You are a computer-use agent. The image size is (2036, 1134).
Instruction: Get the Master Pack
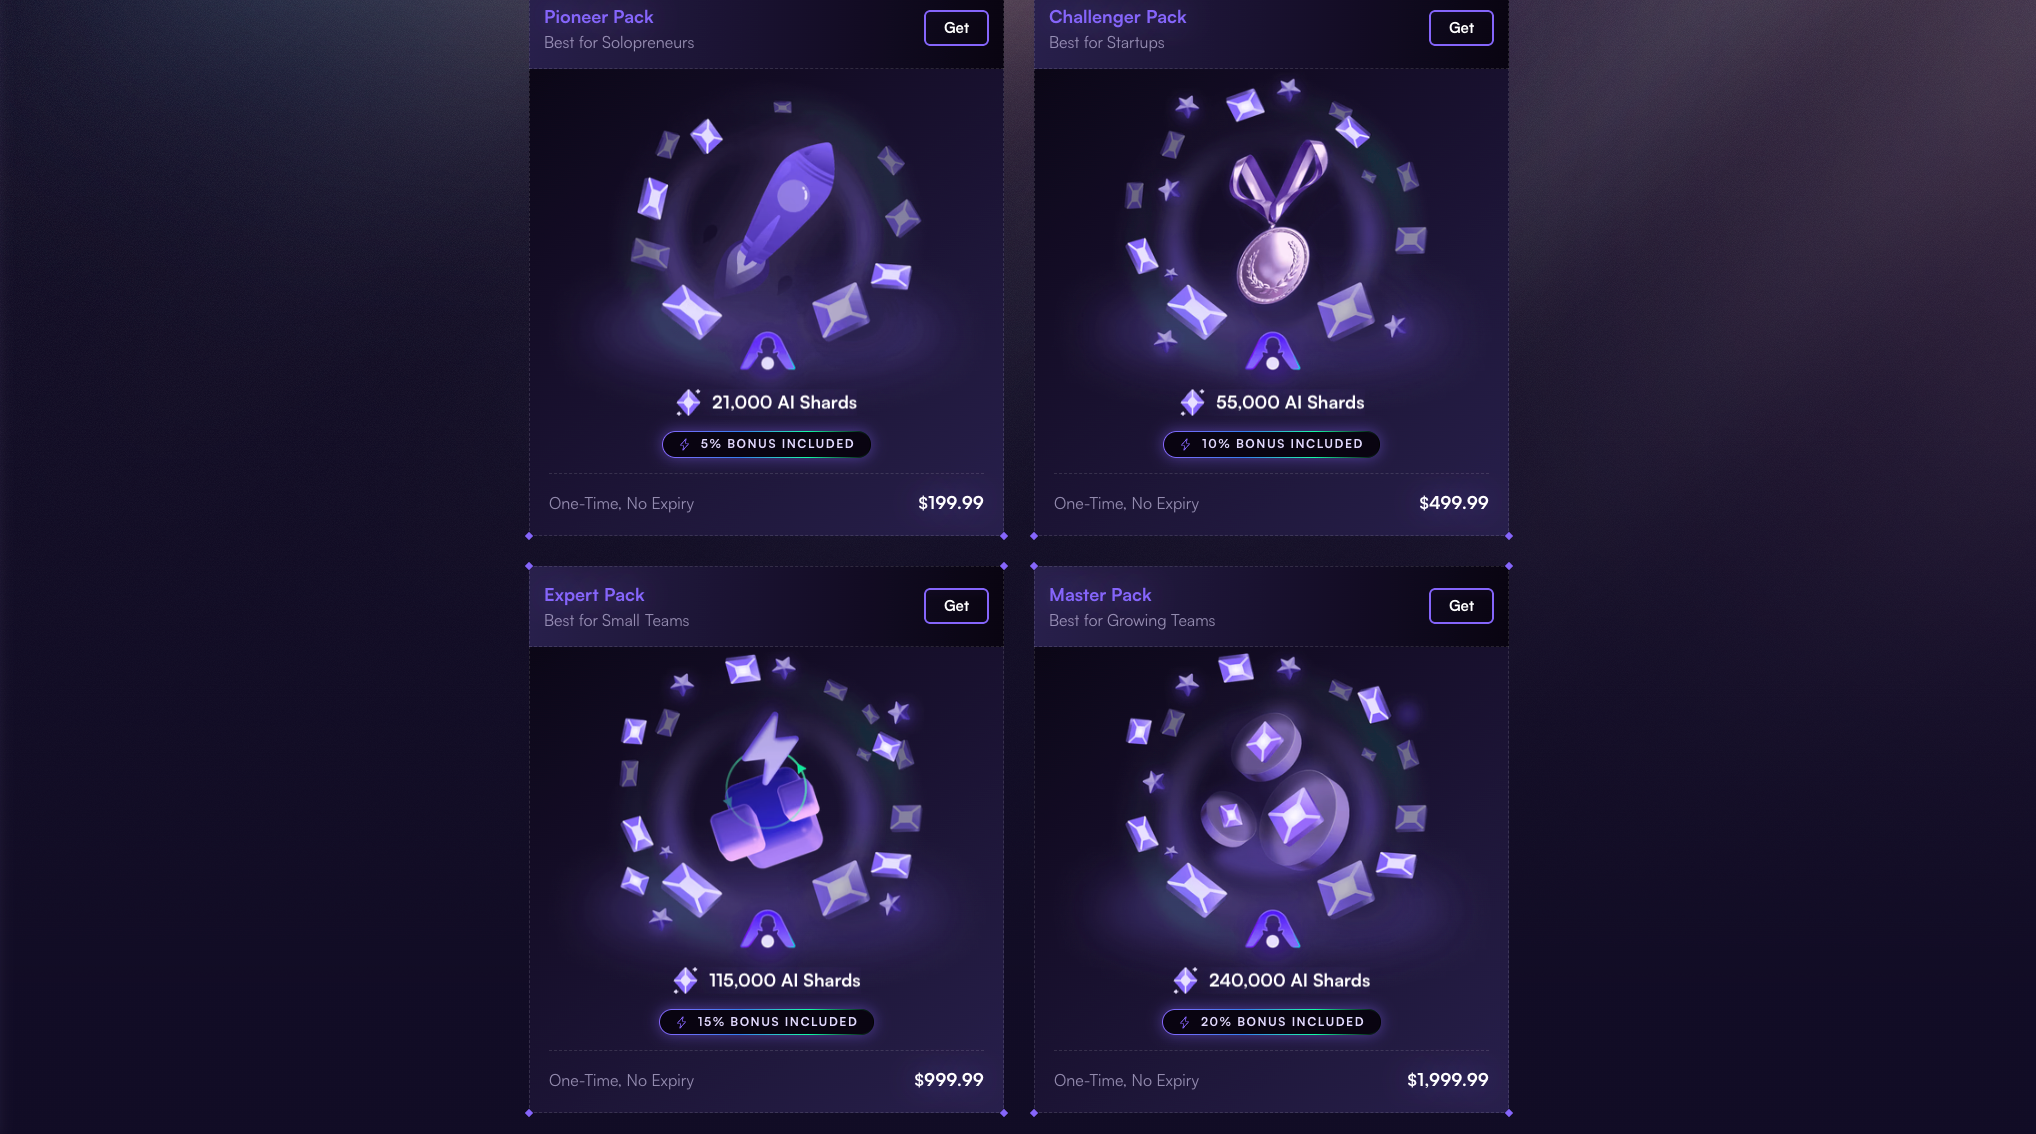click(x=1461, y=606)
